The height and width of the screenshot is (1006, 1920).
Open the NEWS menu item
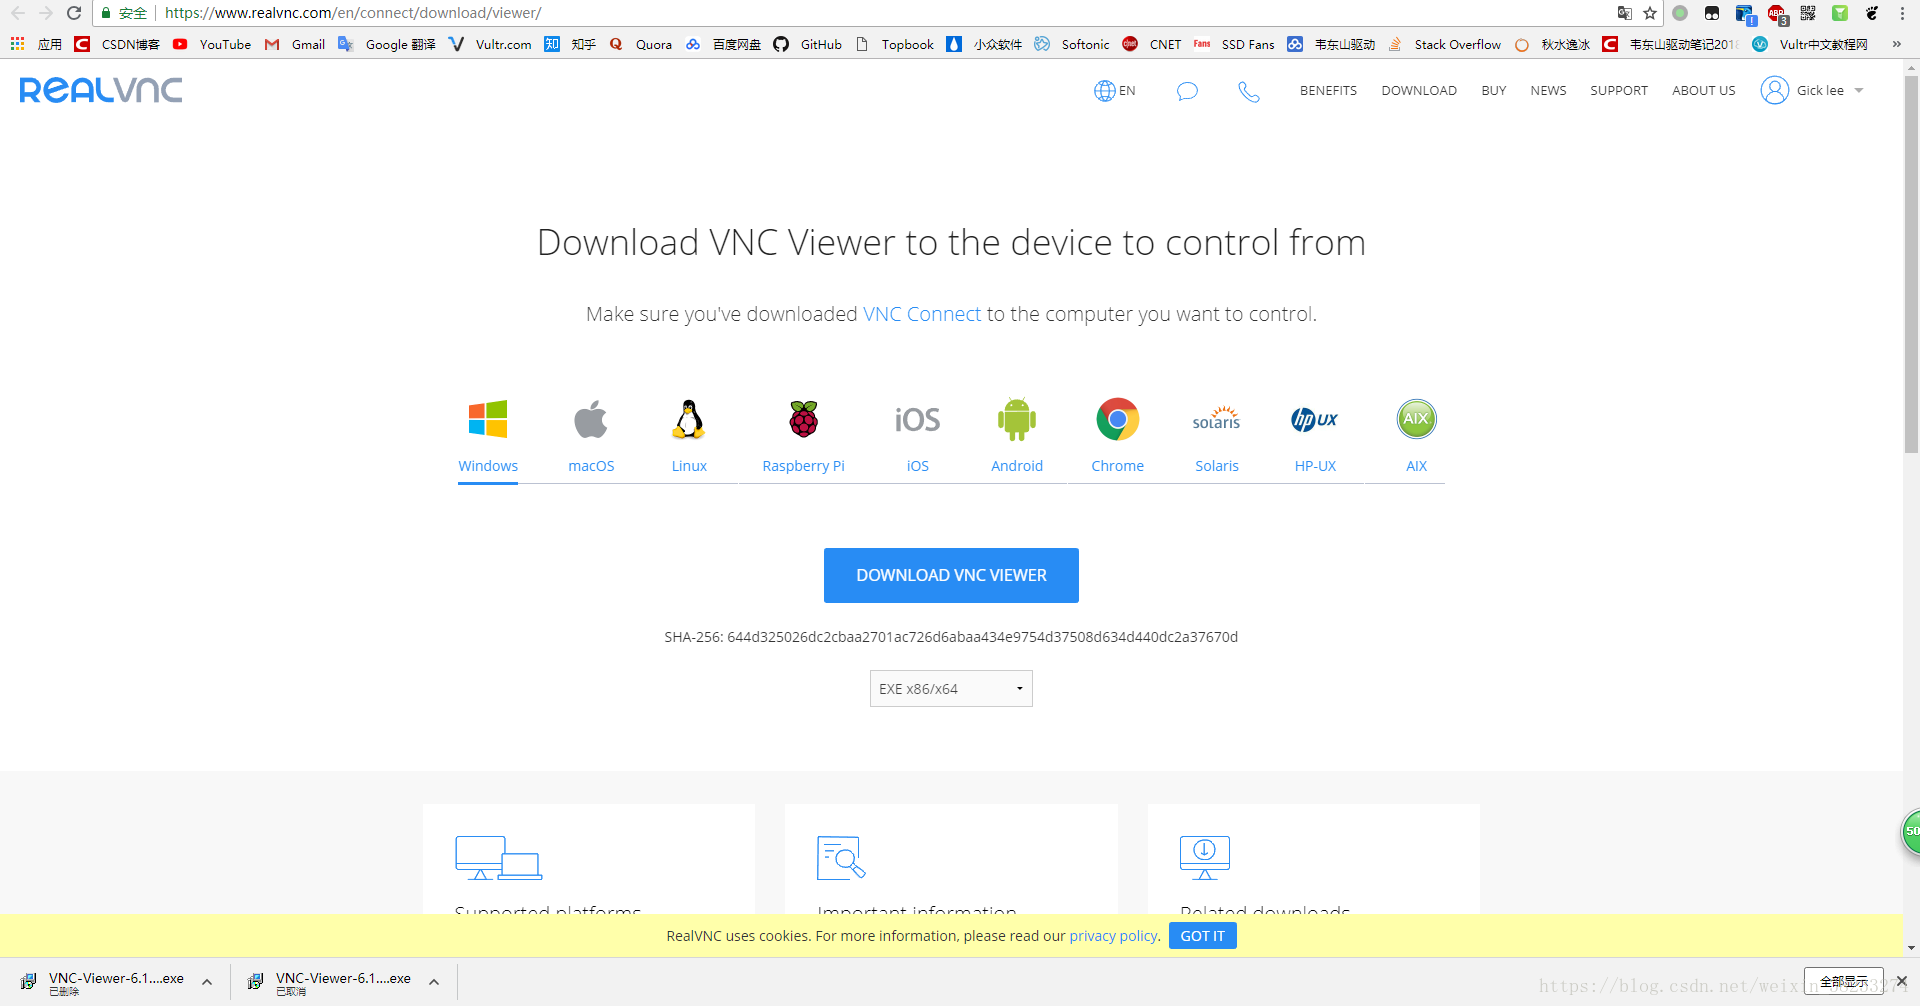point(1548,91)
